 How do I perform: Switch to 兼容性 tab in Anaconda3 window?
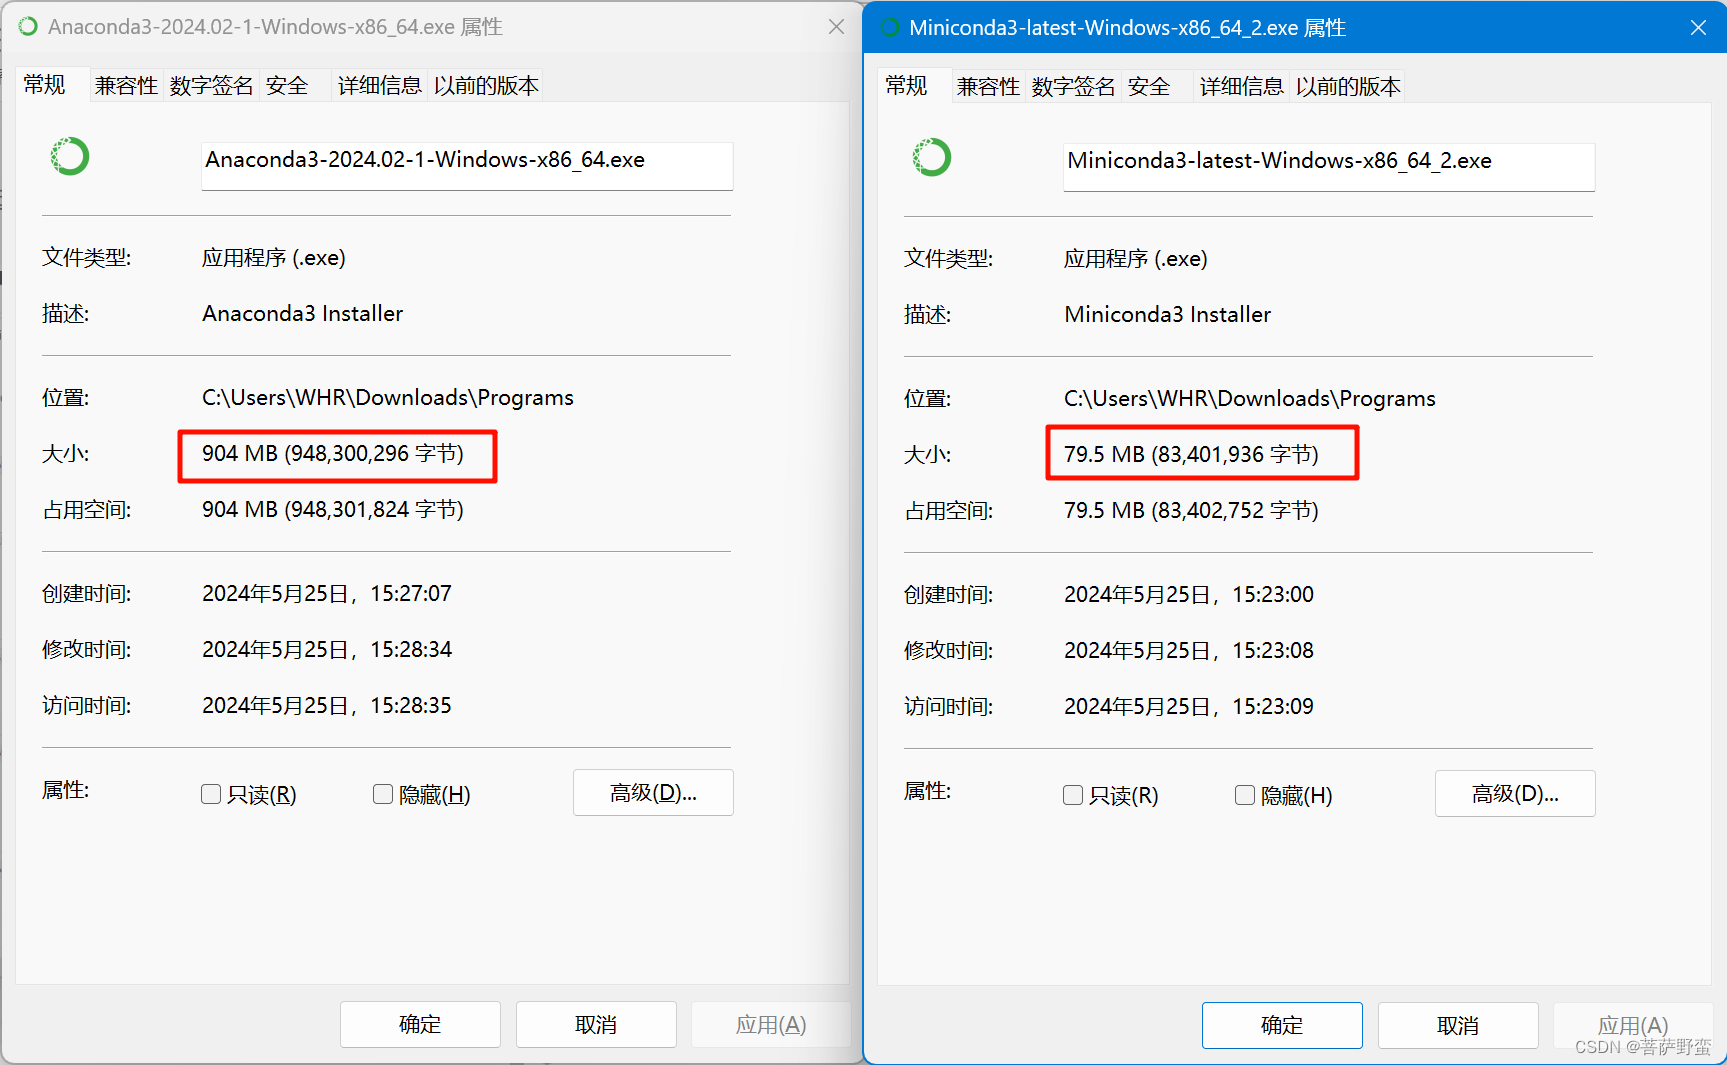126,86
